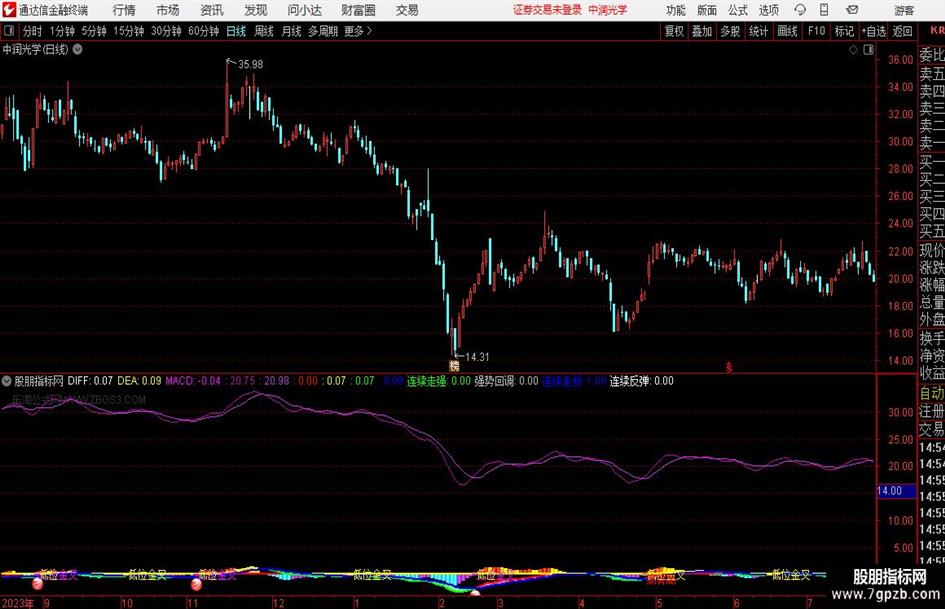The width and height of the screenshot is (945, 609).
Task: Click the 中润光学 stock name in title bar
Action: pos(608,10)
